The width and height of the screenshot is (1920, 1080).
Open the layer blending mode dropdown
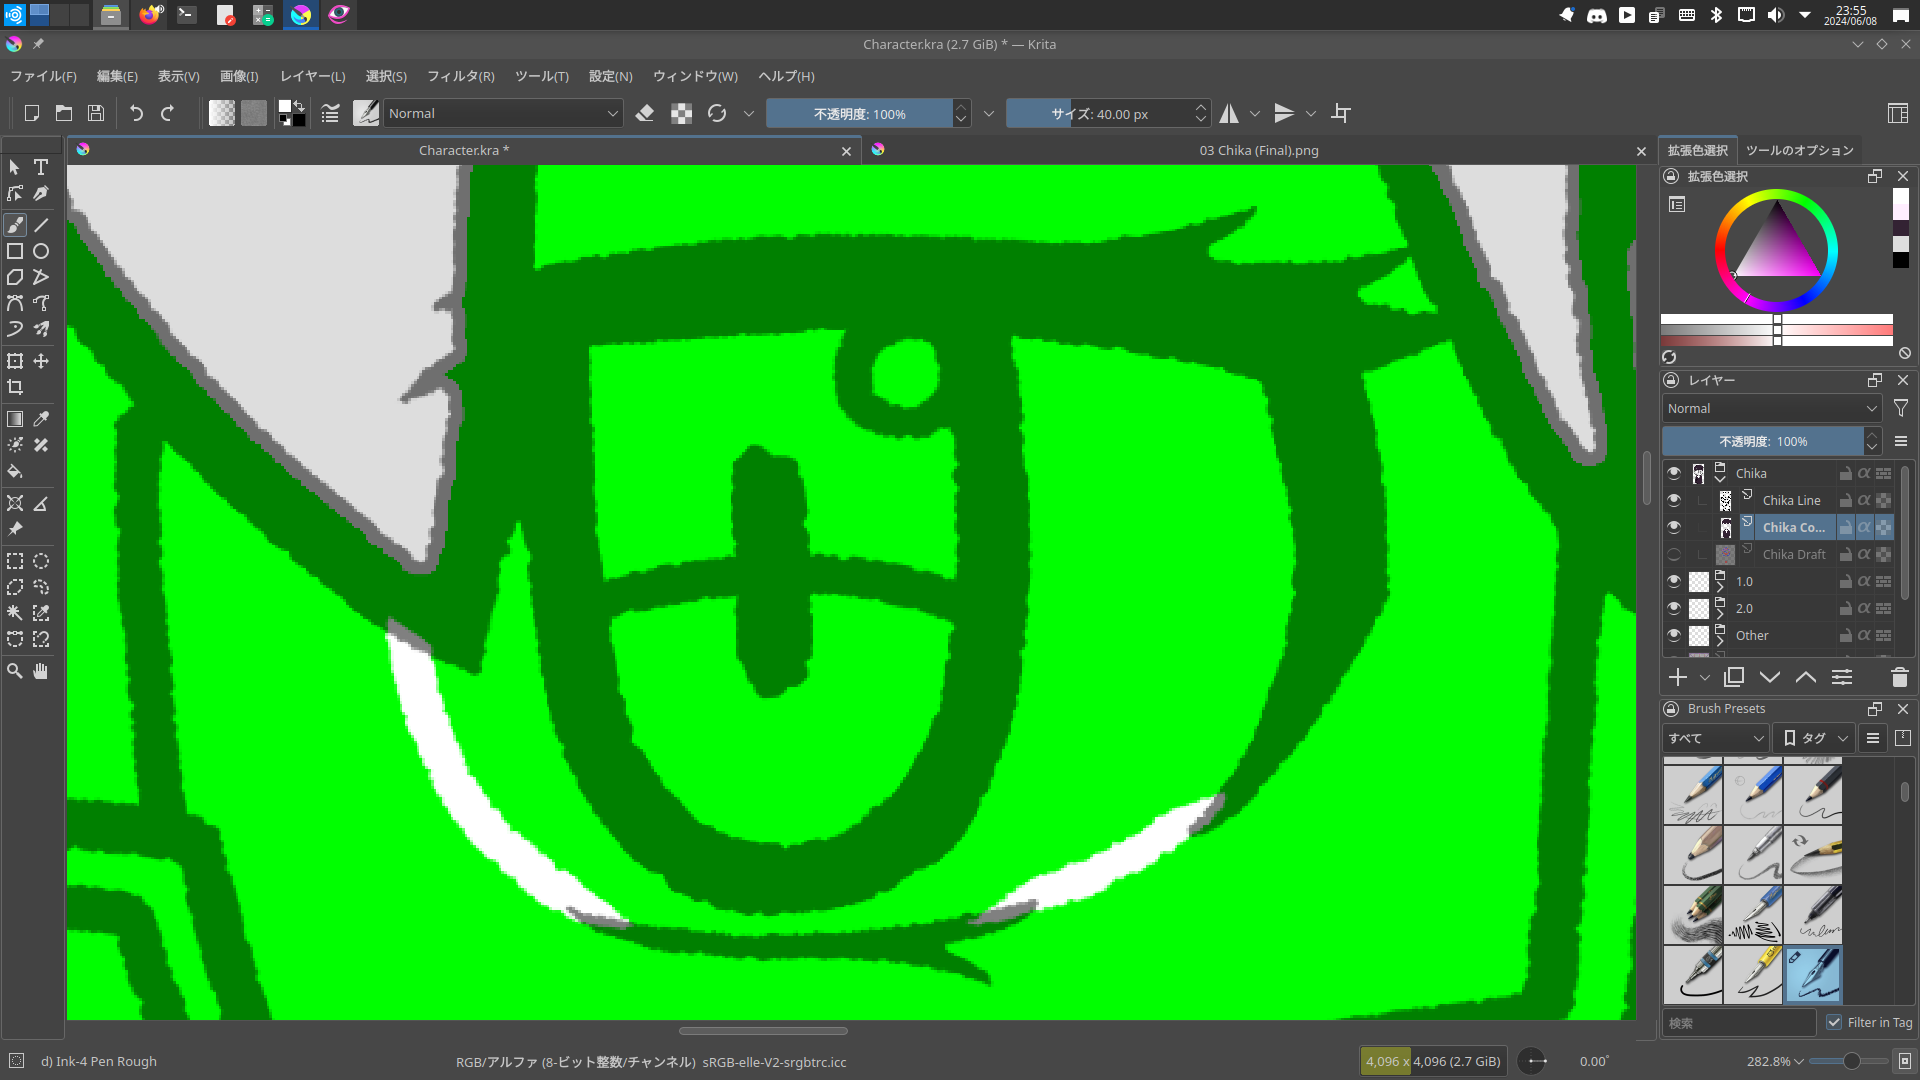(x=1772, y=408)
